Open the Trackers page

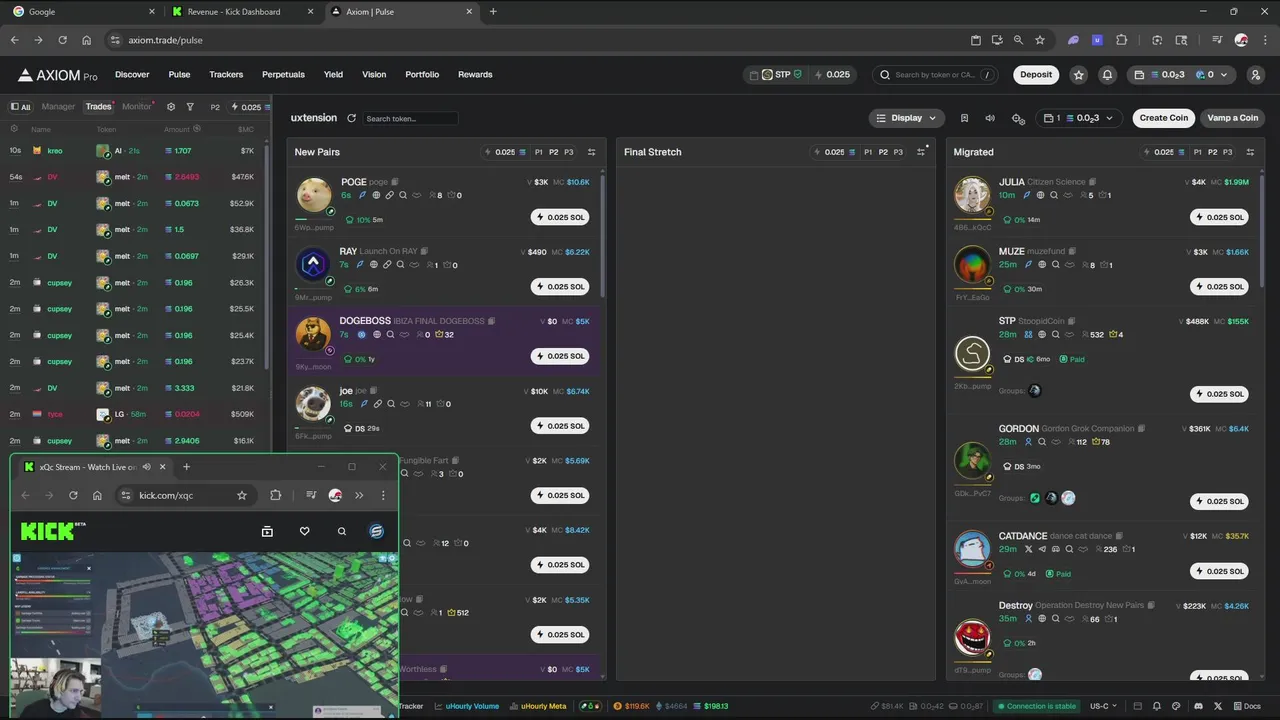click(226, 74)
